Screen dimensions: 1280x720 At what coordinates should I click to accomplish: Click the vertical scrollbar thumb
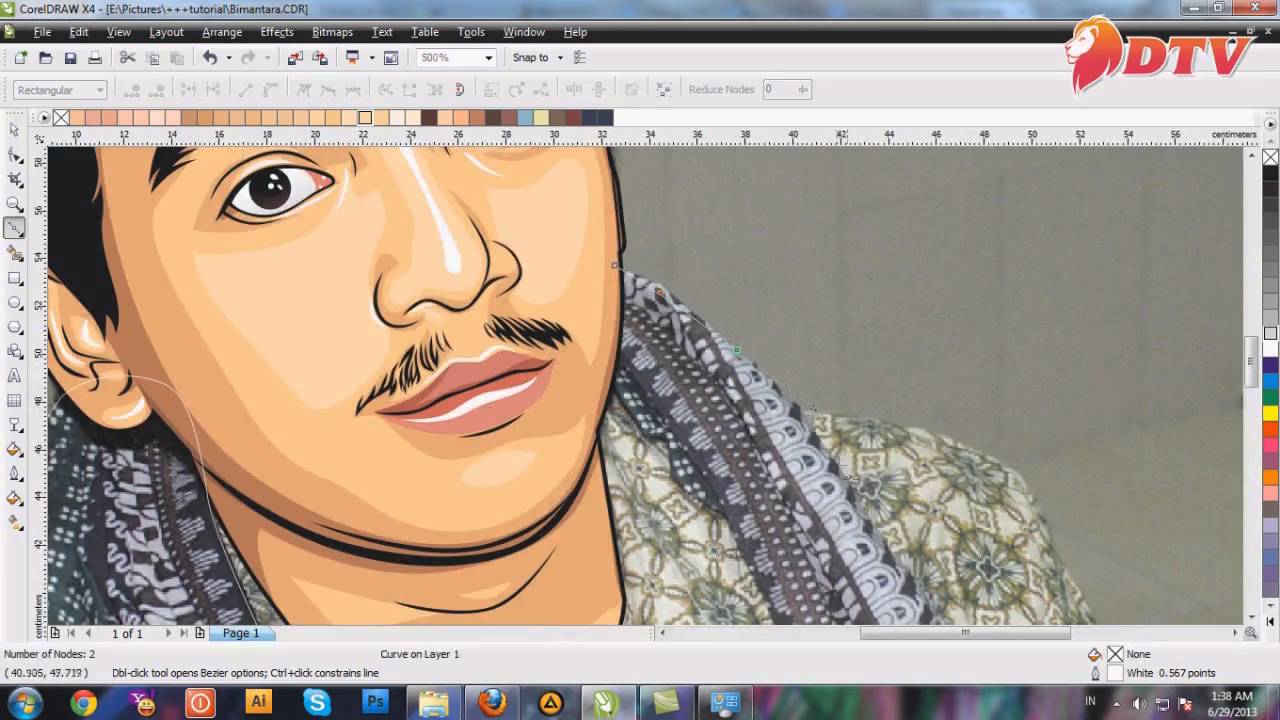[x=1250, y=363]
